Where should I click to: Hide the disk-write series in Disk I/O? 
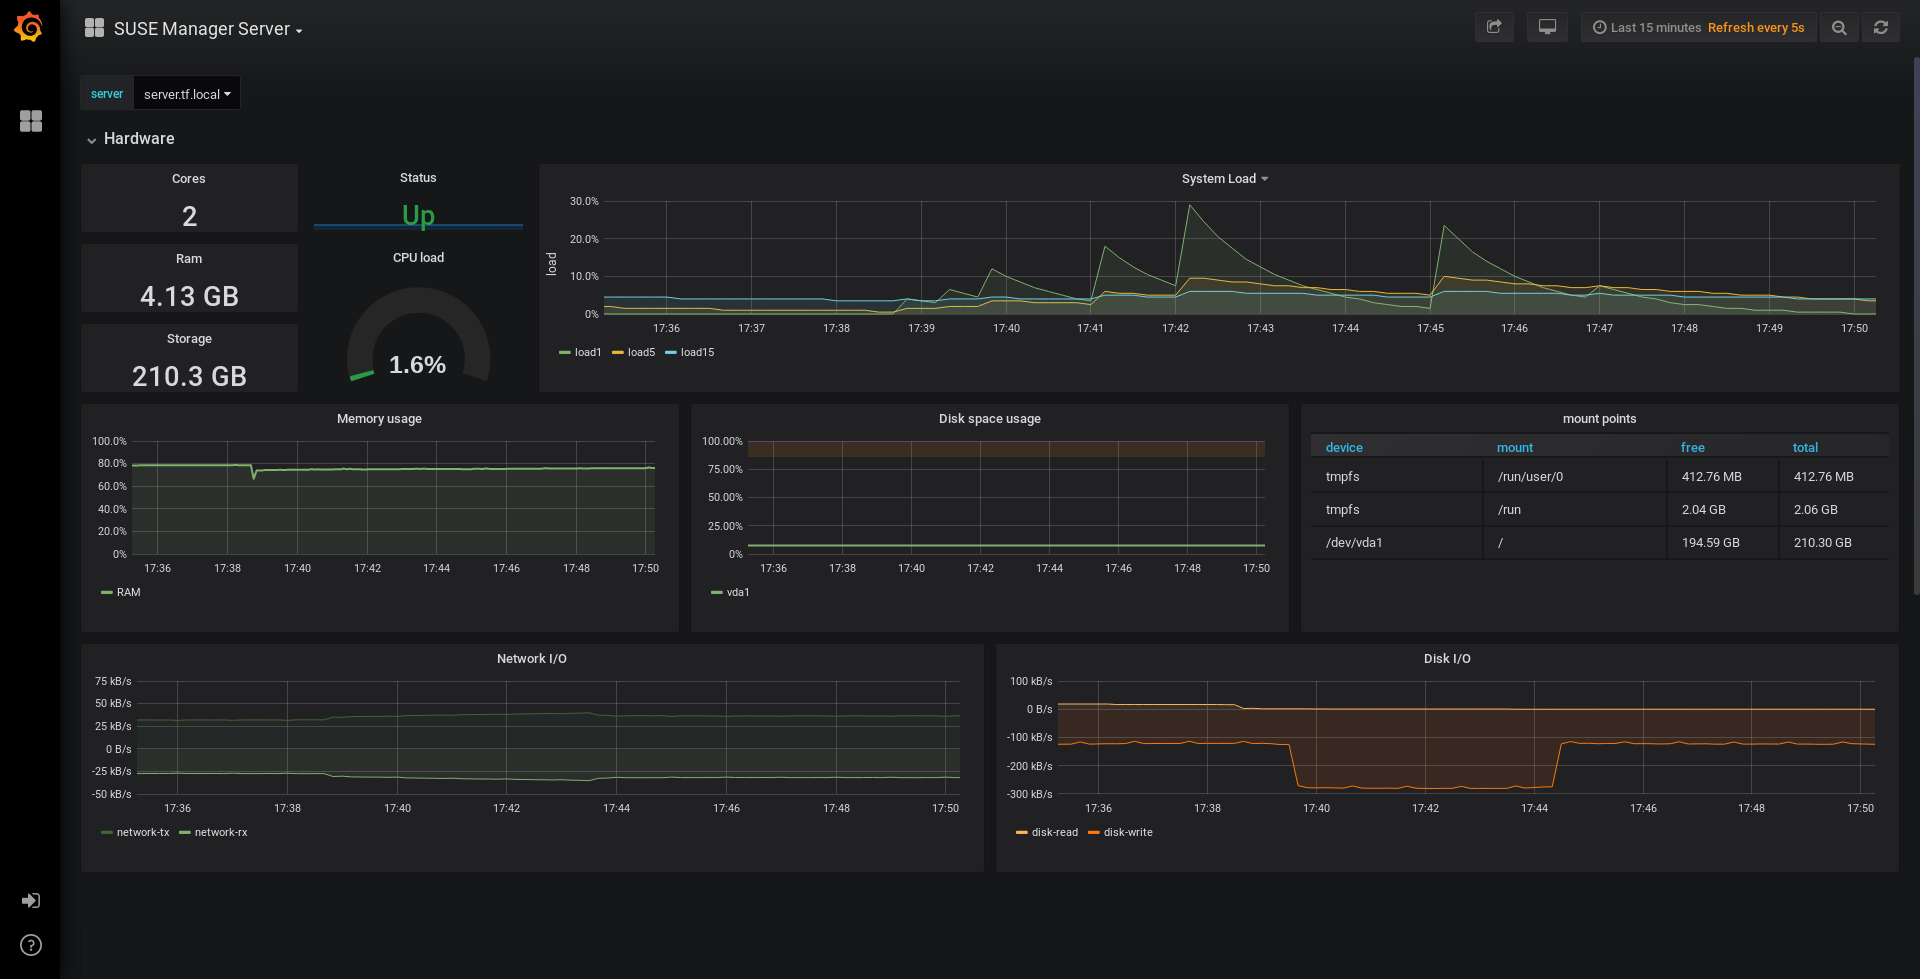[1126, 832]
